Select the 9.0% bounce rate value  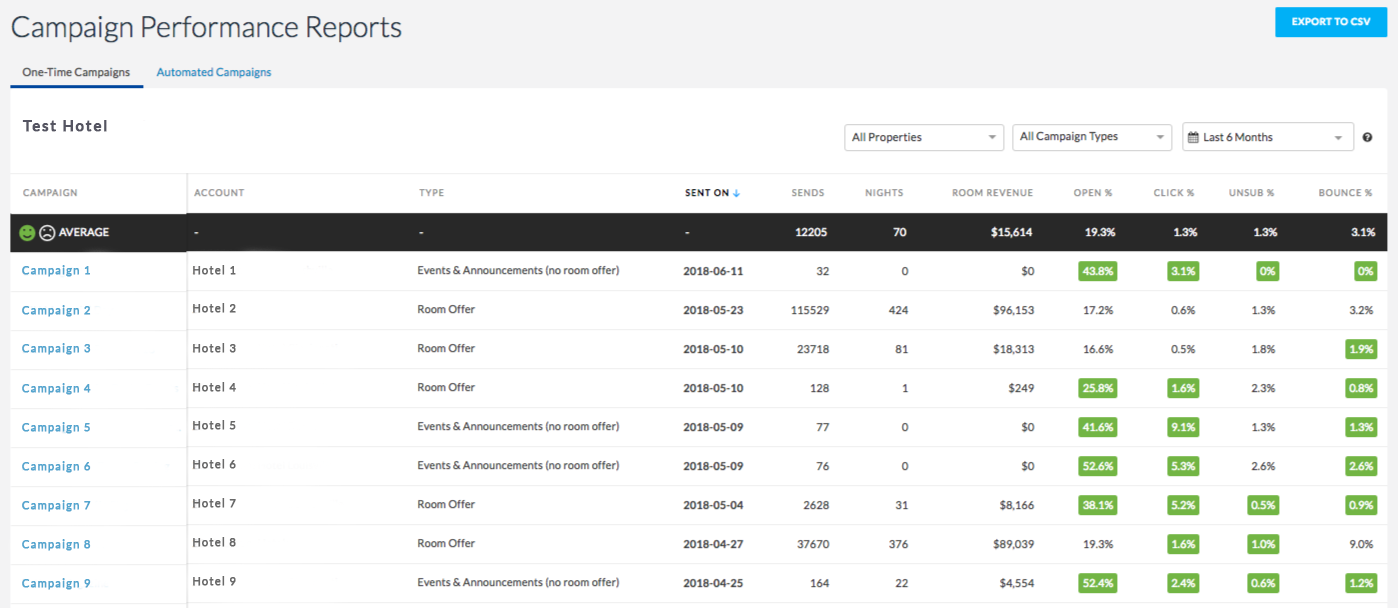coord(1361,544)
